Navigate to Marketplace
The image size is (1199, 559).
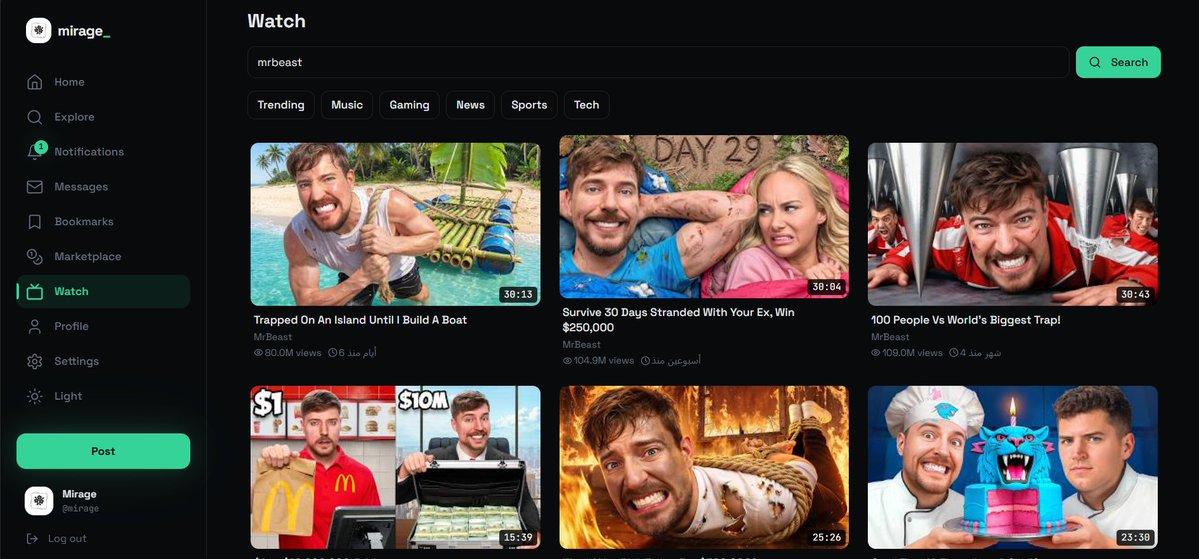[x=103, y=256]
